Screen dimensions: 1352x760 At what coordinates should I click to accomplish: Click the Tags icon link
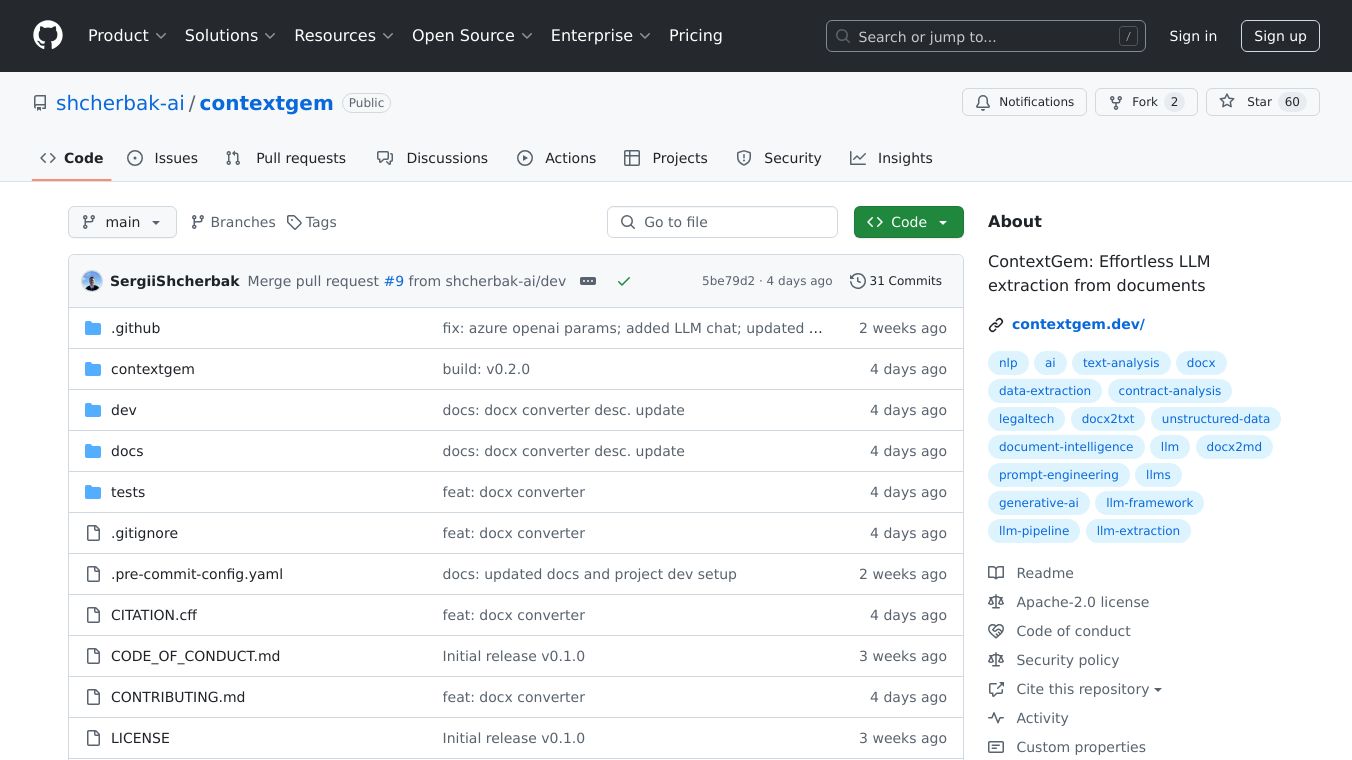tap(311, 222)
